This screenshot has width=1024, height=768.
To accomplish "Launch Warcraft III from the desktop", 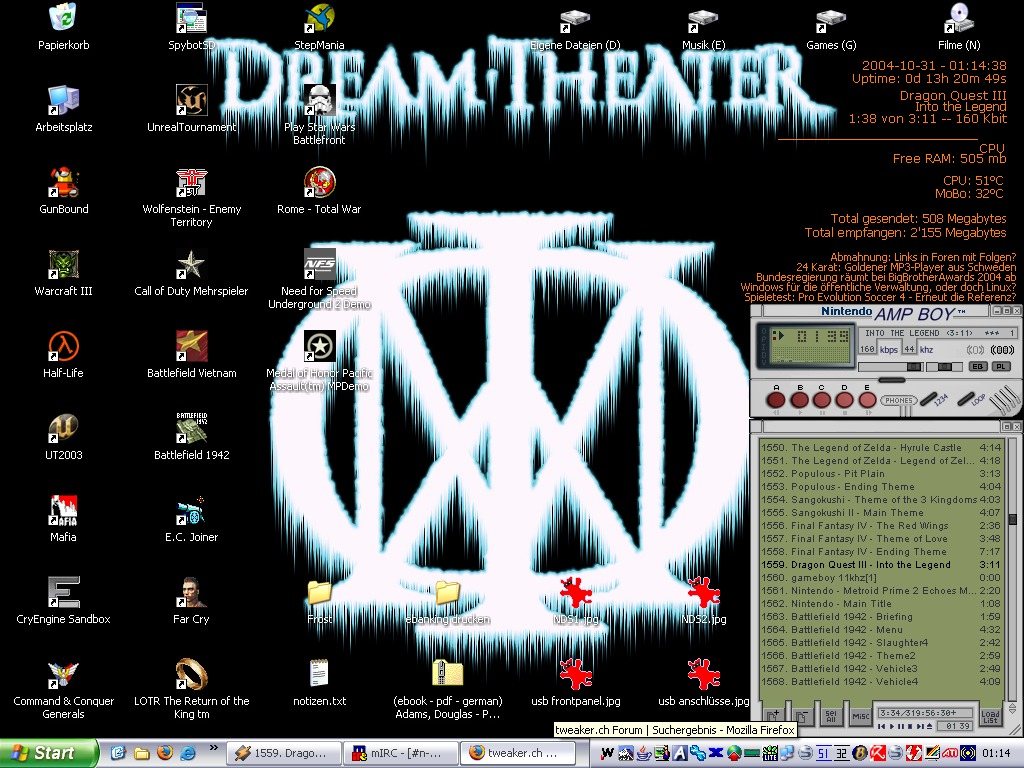I will (x=64, y=265).
